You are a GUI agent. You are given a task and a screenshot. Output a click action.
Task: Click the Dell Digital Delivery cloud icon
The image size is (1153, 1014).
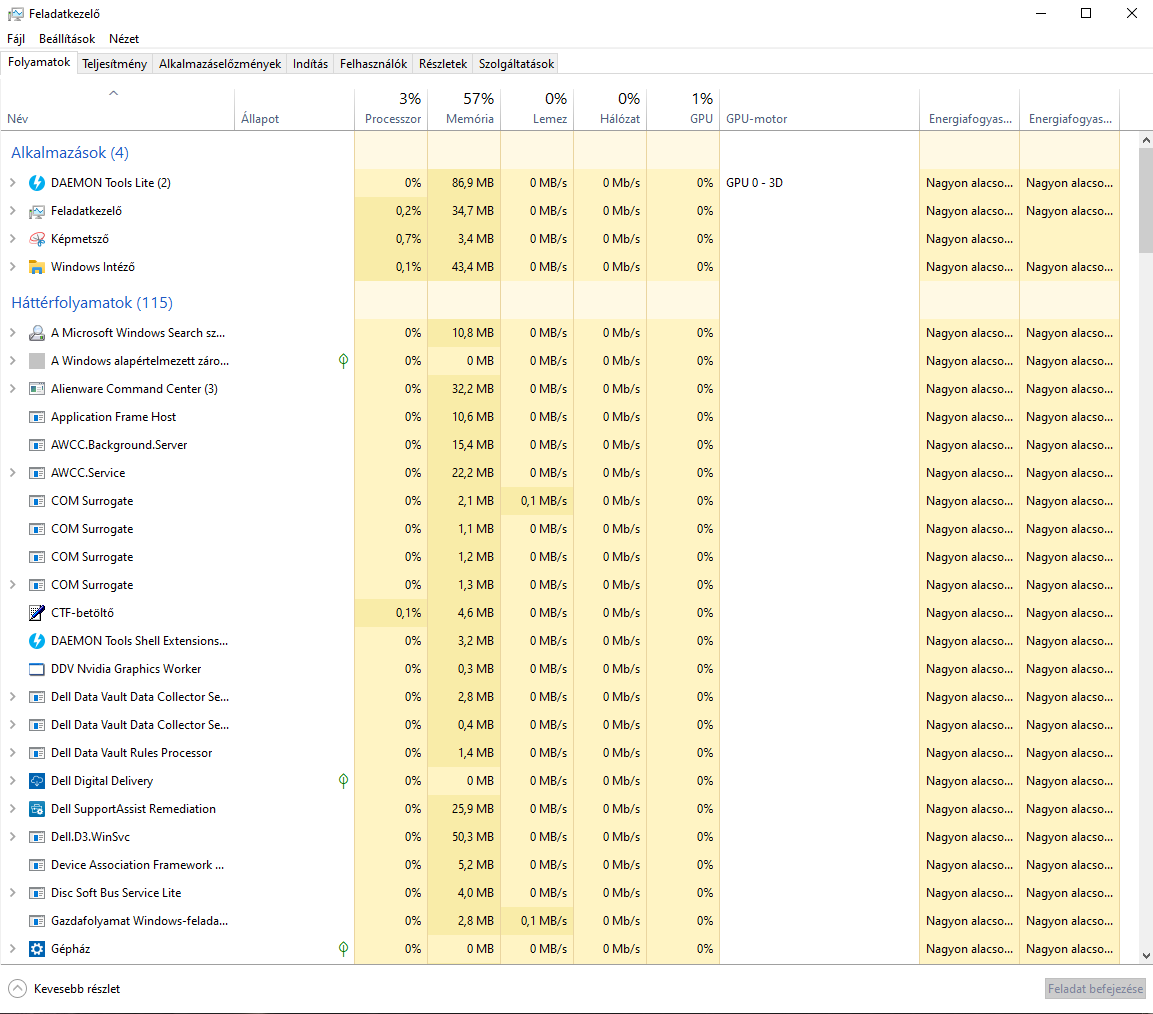(x=37, y=781)
